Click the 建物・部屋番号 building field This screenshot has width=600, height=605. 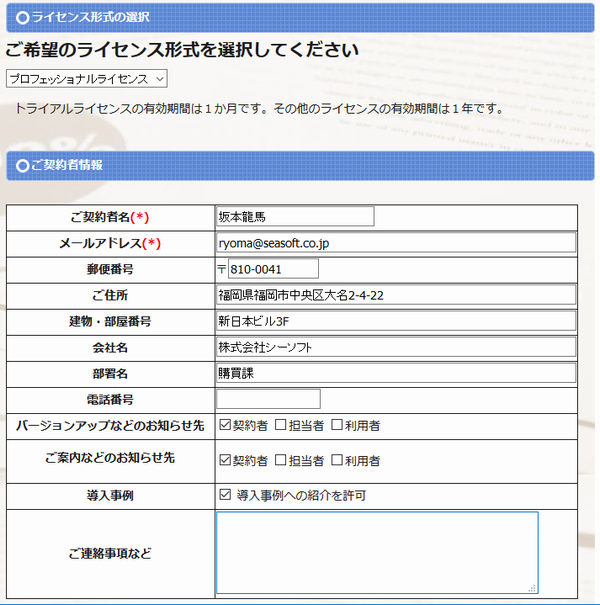[x=395, y=321]
